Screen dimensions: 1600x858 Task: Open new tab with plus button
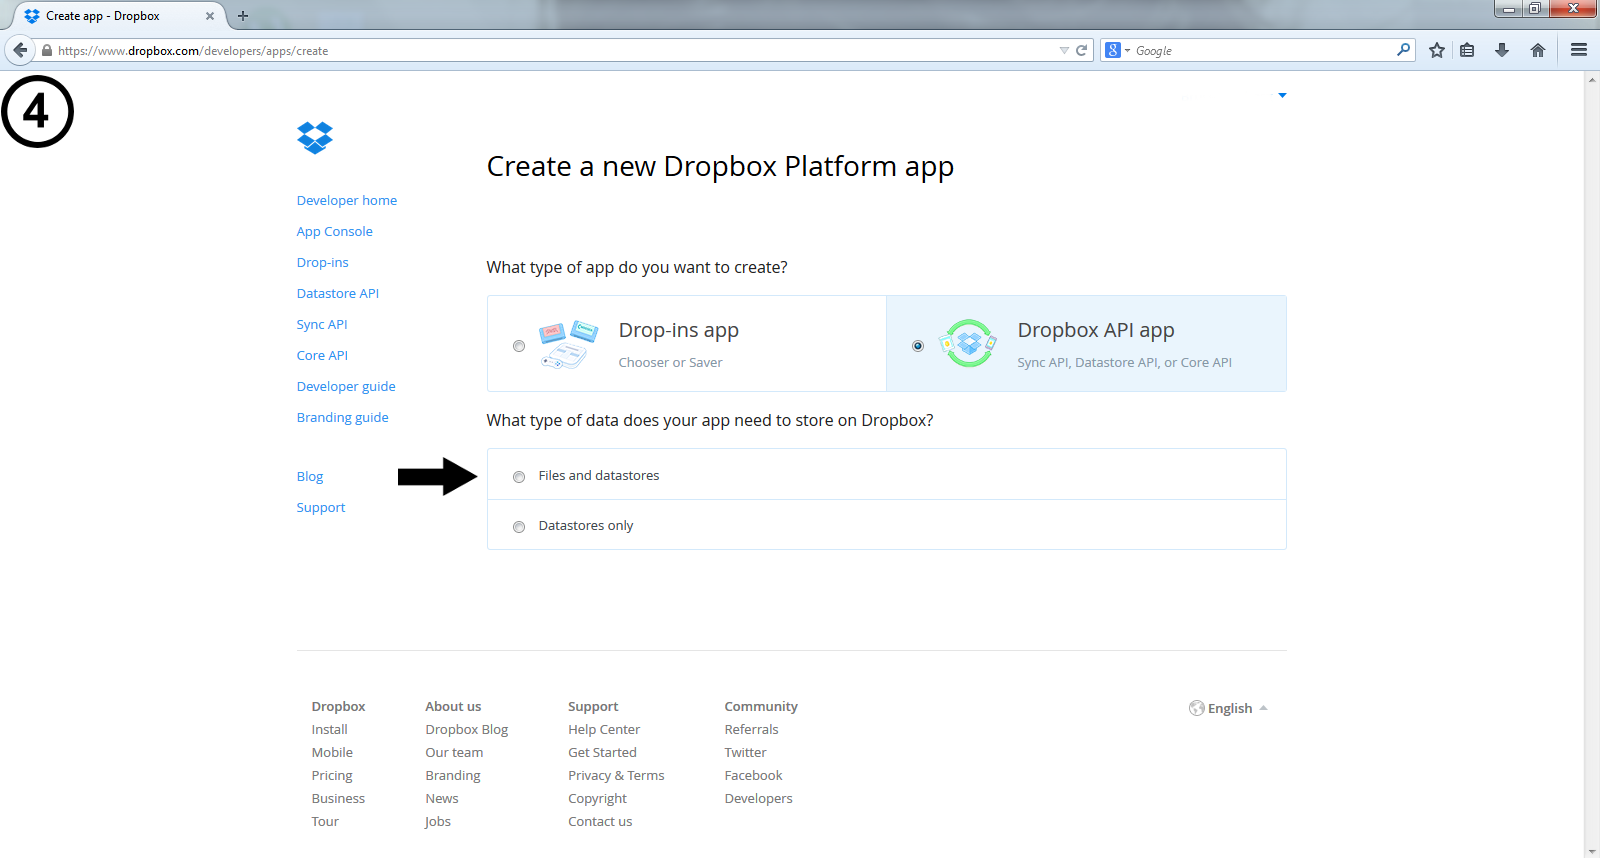[243, 16]
